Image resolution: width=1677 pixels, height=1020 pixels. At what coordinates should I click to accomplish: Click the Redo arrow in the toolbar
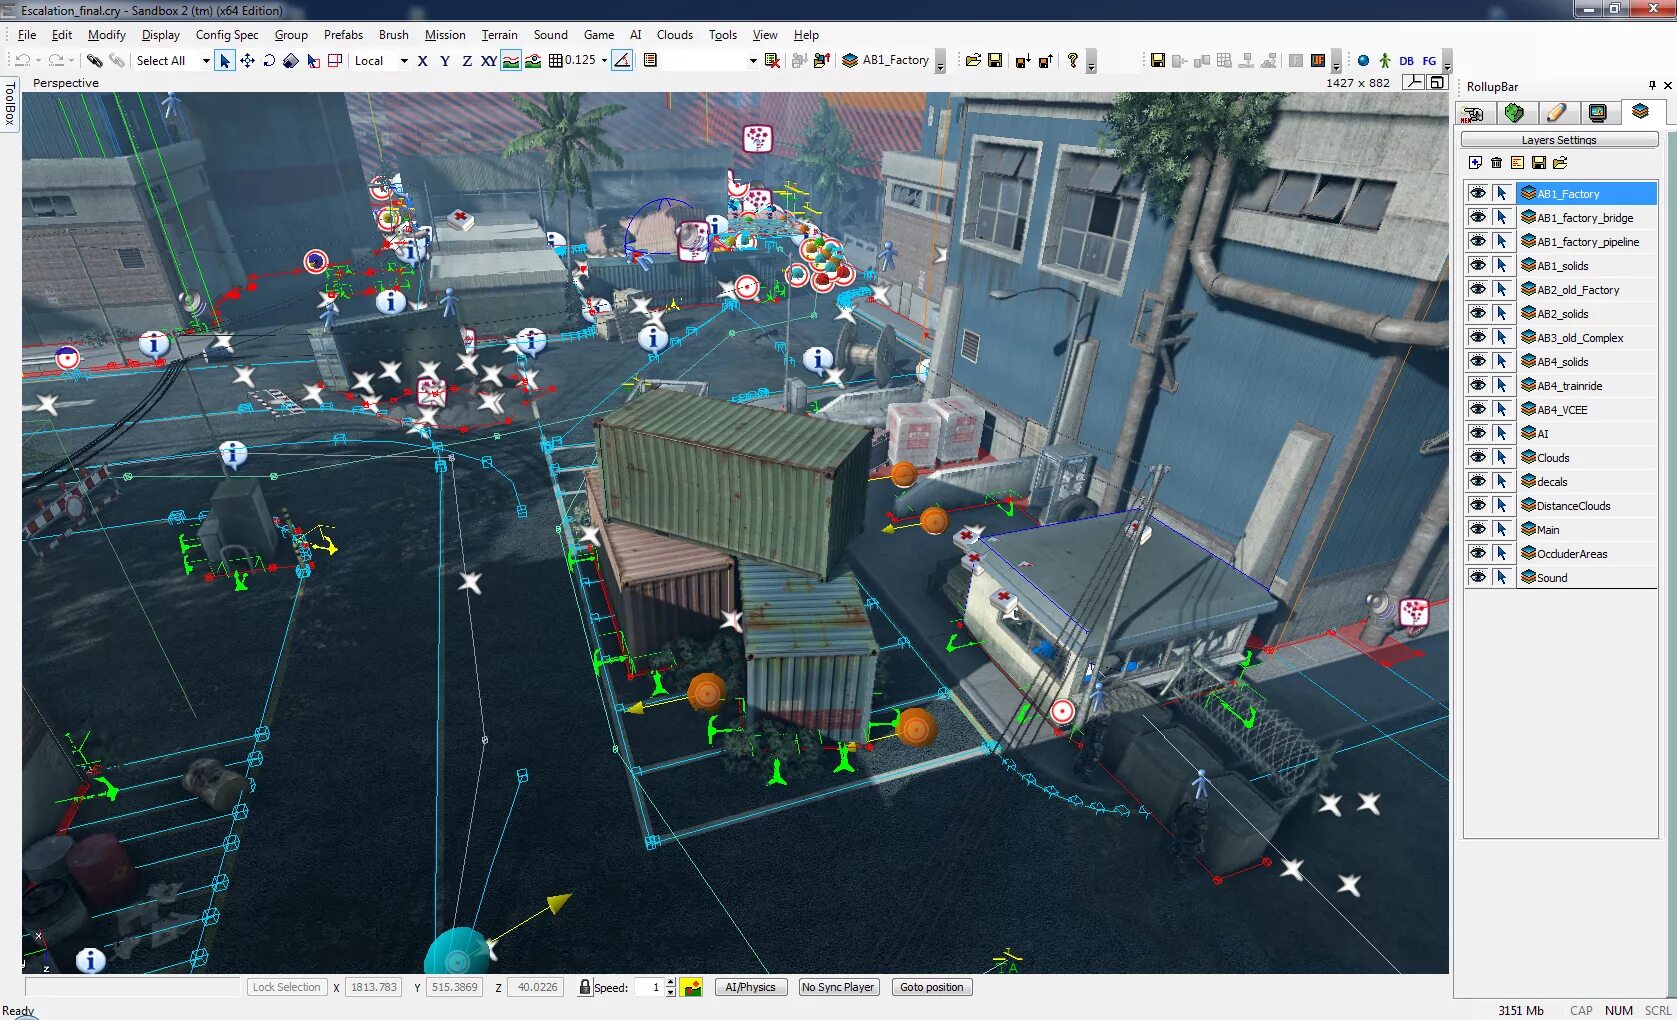point(56,60)
